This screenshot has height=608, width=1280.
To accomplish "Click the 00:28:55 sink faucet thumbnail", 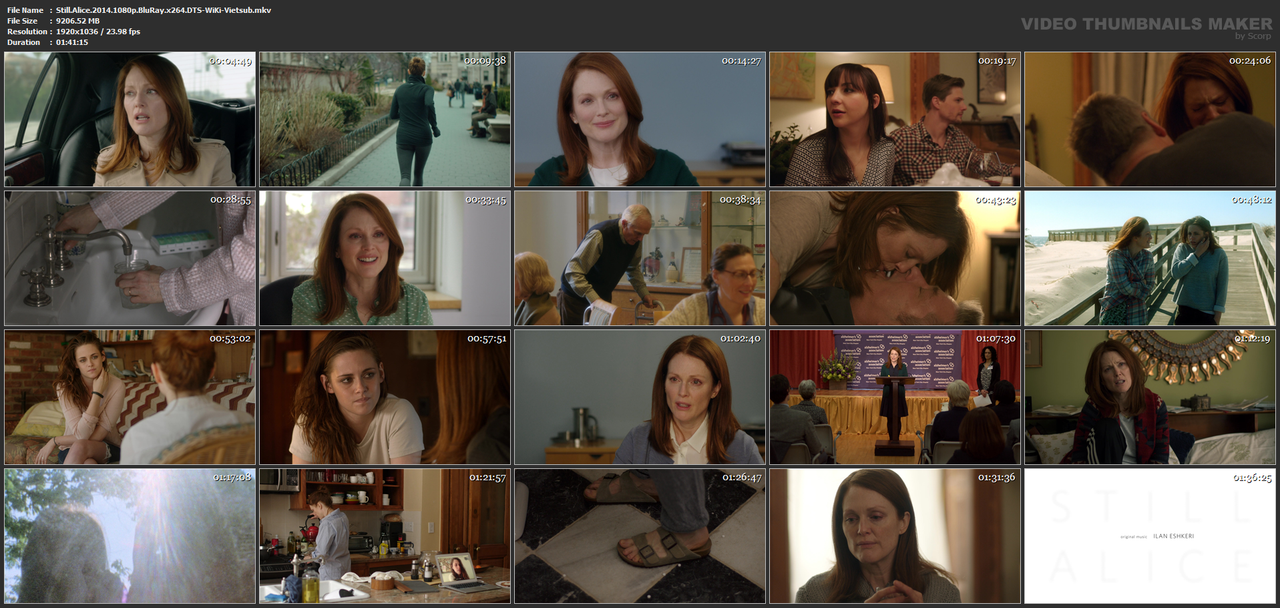I will [130, 258].
